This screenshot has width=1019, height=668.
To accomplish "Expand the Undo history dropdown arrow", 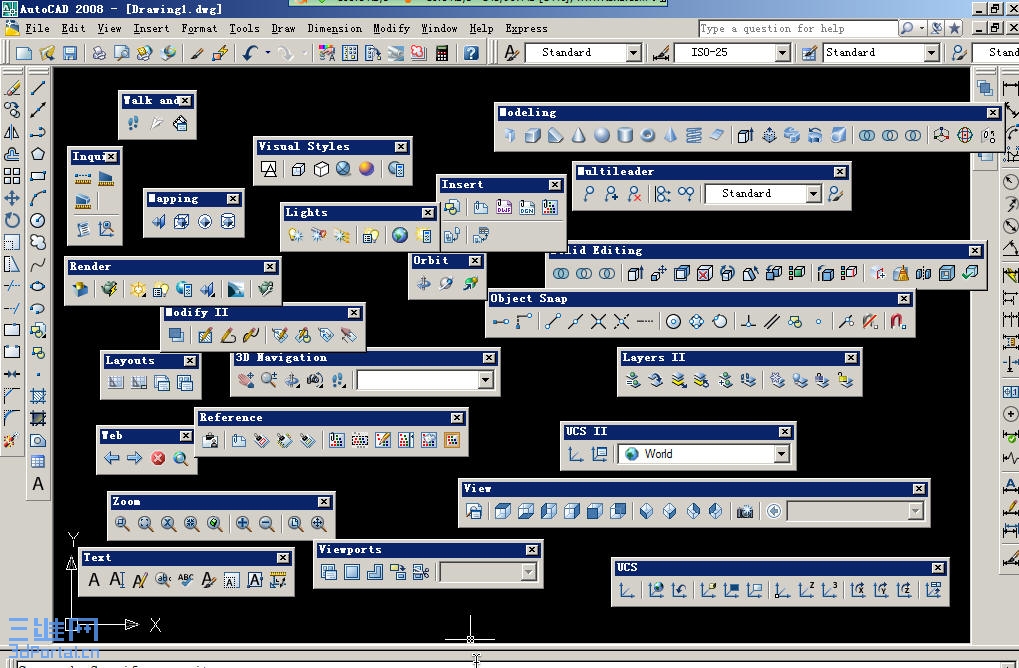I will coord(267,53).
